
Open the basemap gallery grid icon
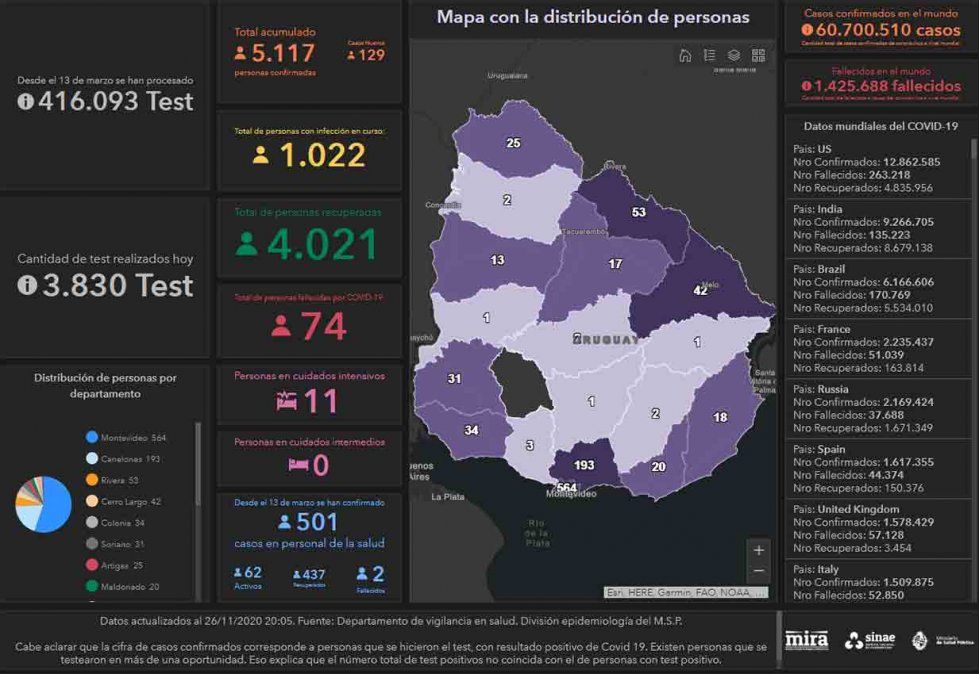coord(758,56)
